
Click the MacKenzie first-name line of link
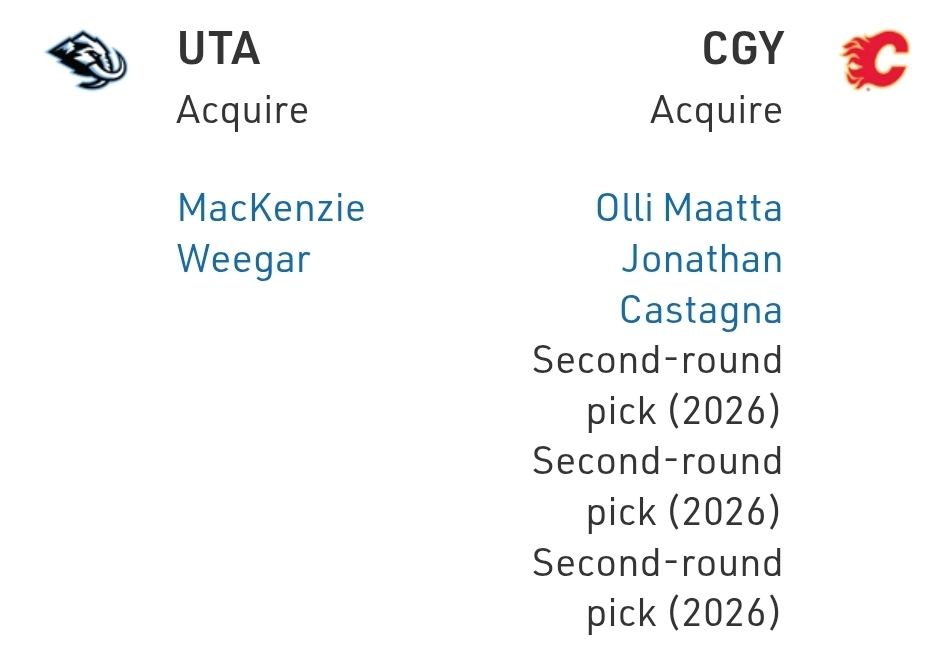270,209
